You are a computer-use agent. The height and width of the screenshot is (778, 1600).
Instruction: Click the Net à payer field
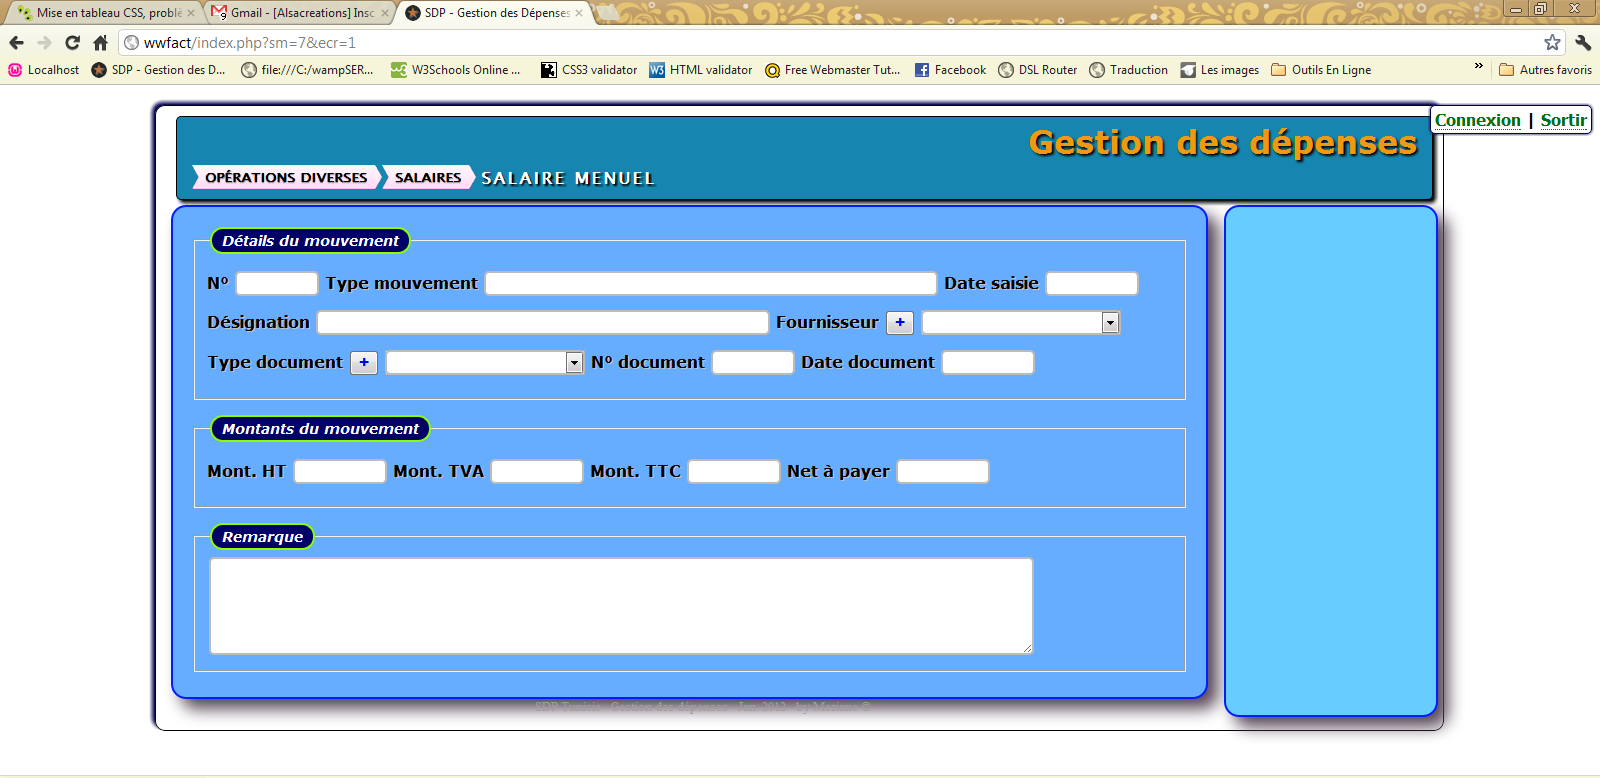[x=943, y=471]
